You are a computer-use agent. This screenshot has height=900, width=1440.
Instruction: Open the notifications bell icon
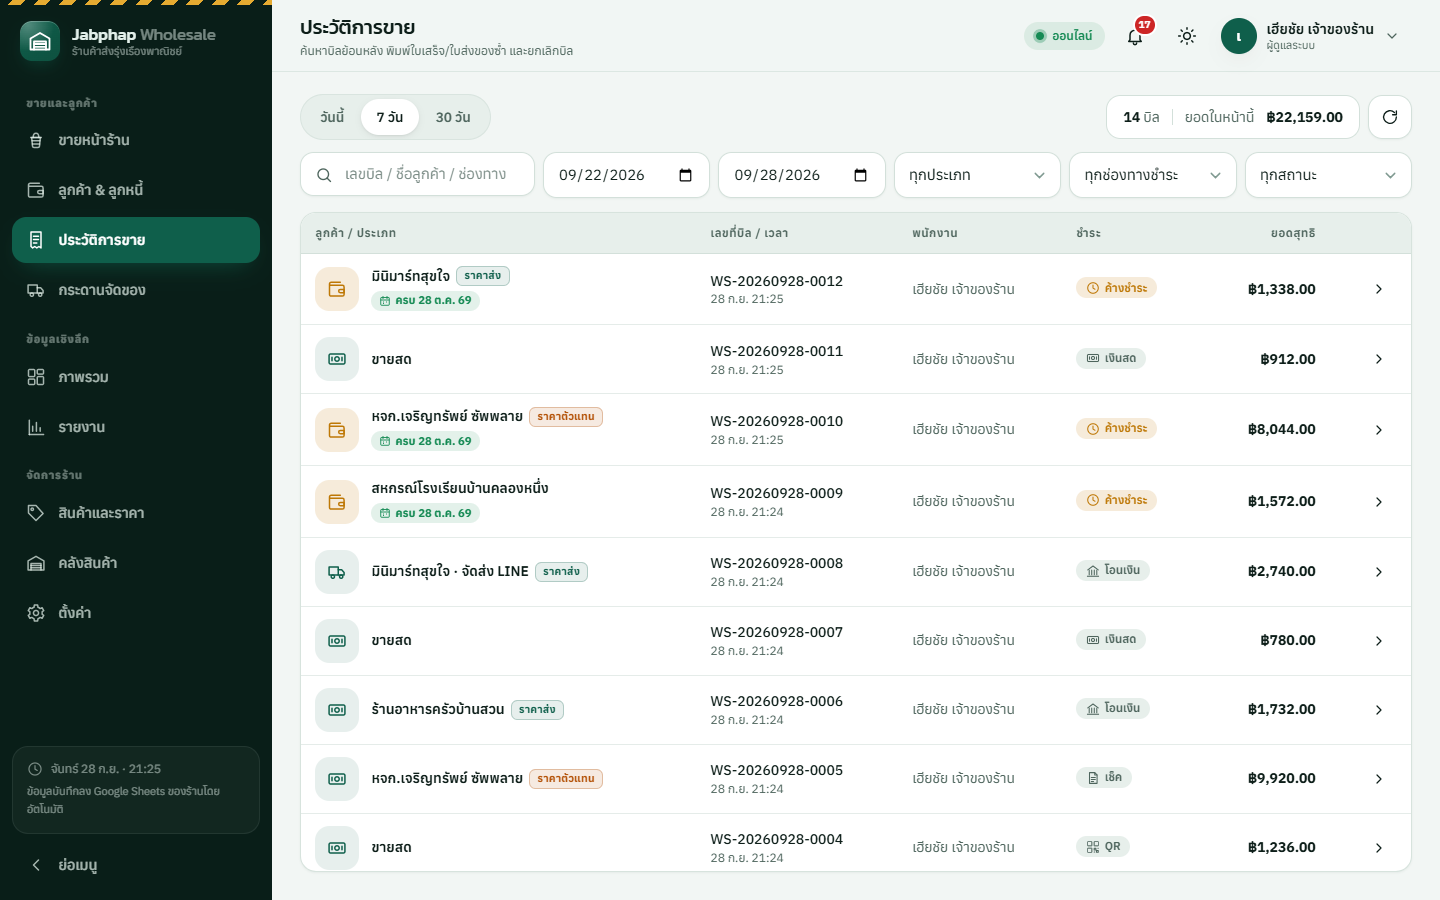click(x=1135, y=36)
